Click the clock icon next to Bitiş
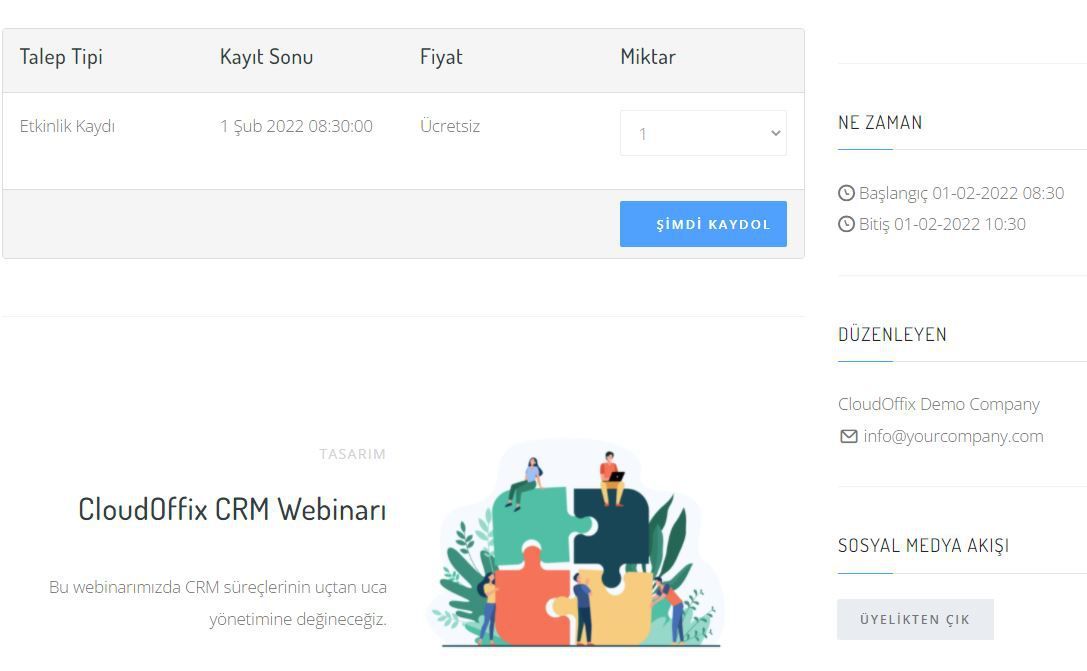1087x671 pixels. [x=846, y=224]
